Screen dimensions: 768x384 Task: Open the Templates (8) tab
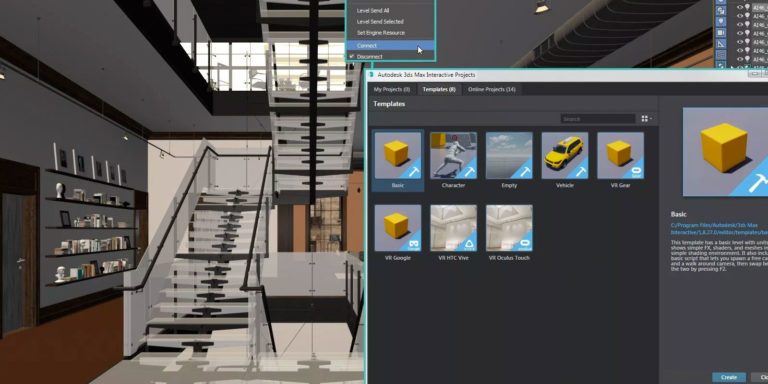click(x=439, y=89)
